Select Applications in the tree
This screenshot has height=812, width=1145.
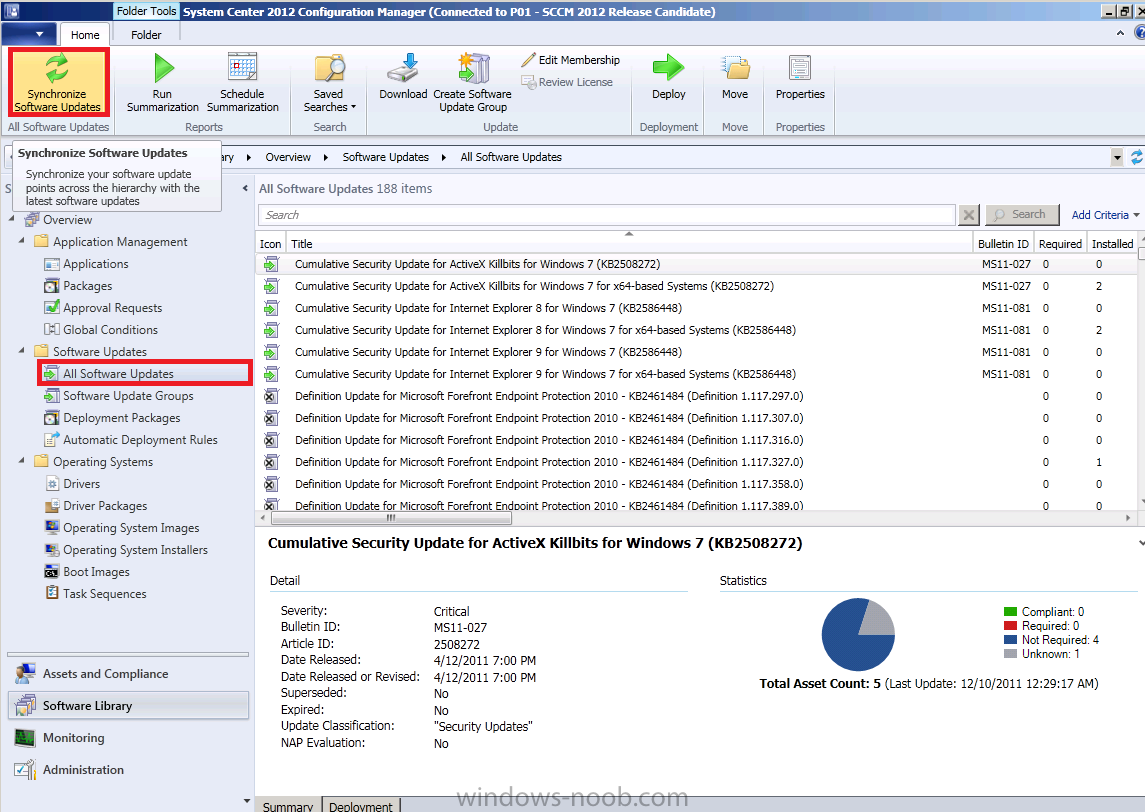[95, 264]
